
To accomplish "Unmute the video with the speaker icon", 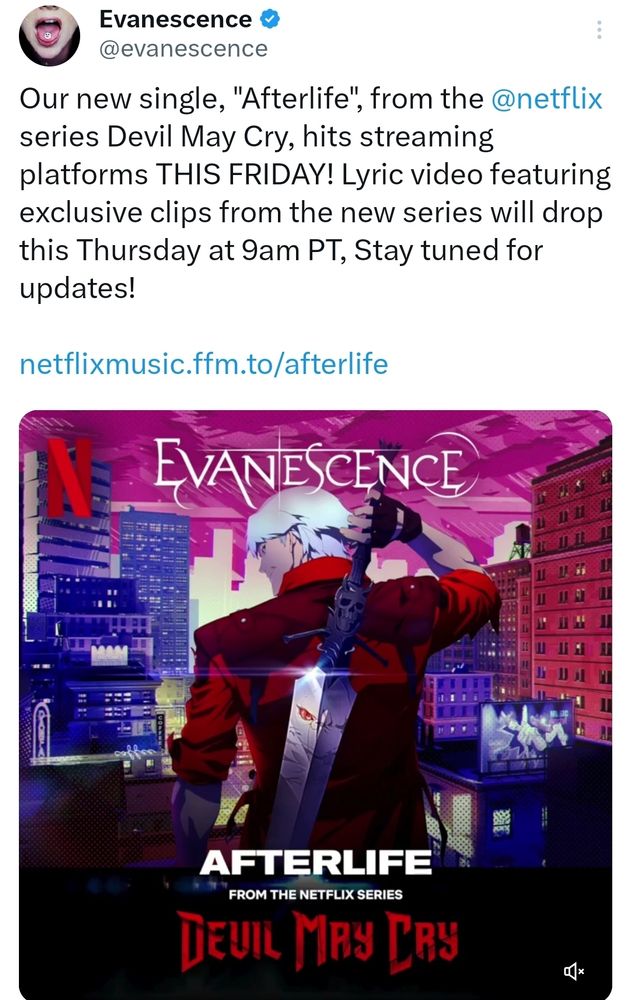I will click(573, 971).
